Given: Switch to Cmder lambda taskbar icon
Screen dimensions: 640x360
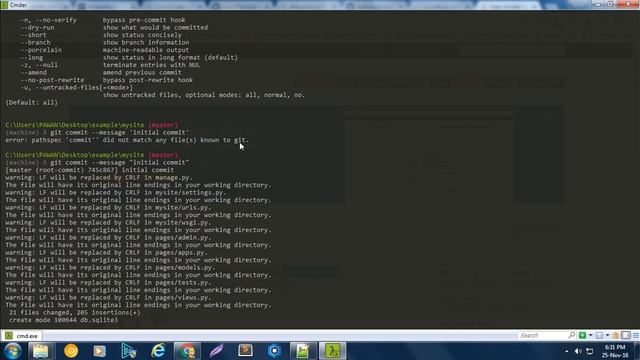Looking at the screenshot, I should [x=333, y=351].
